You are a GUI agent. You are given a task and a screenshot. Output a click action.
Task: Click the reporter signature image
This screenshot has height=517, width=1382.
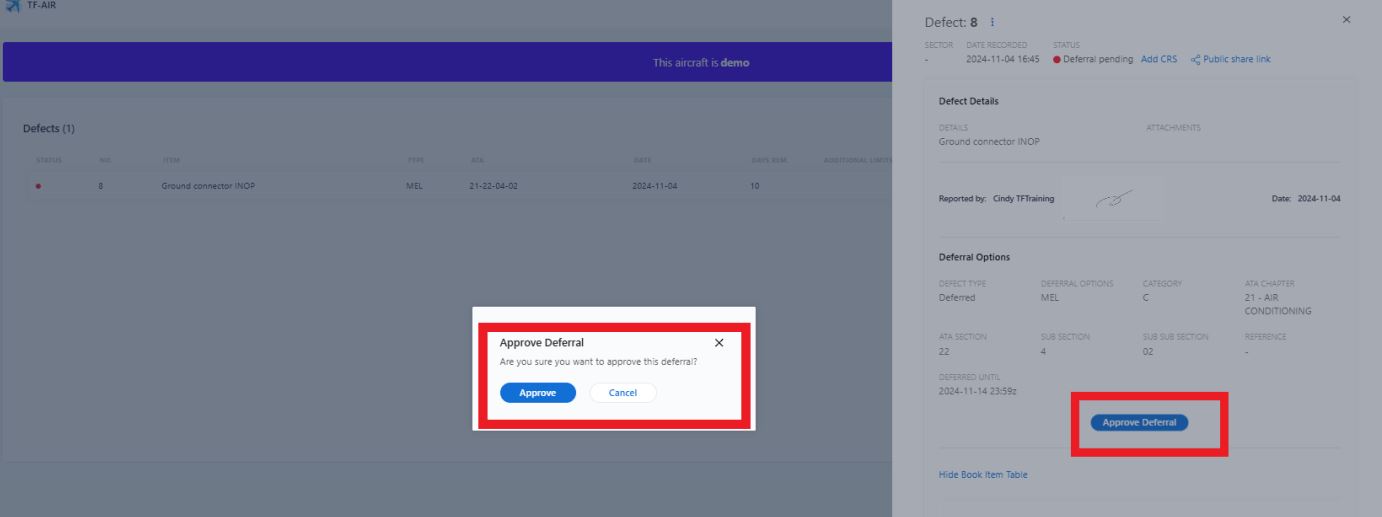point(1109,198)
